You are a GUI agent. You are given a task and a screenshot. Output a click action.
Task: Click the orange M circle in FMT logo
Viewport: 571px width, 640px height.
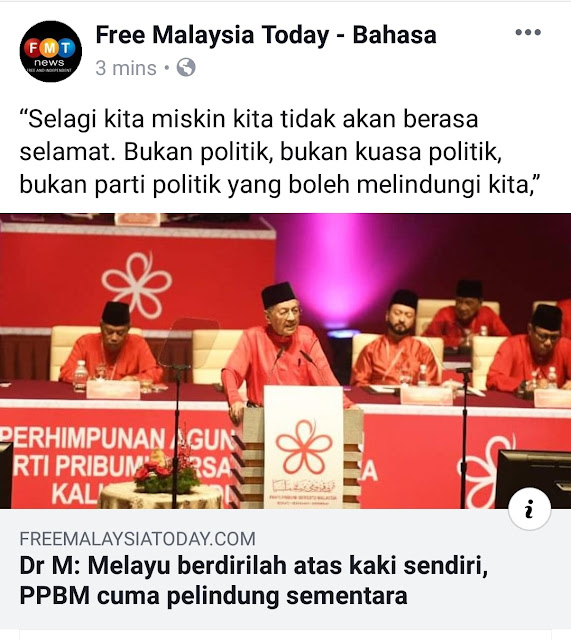coord(50,49)
